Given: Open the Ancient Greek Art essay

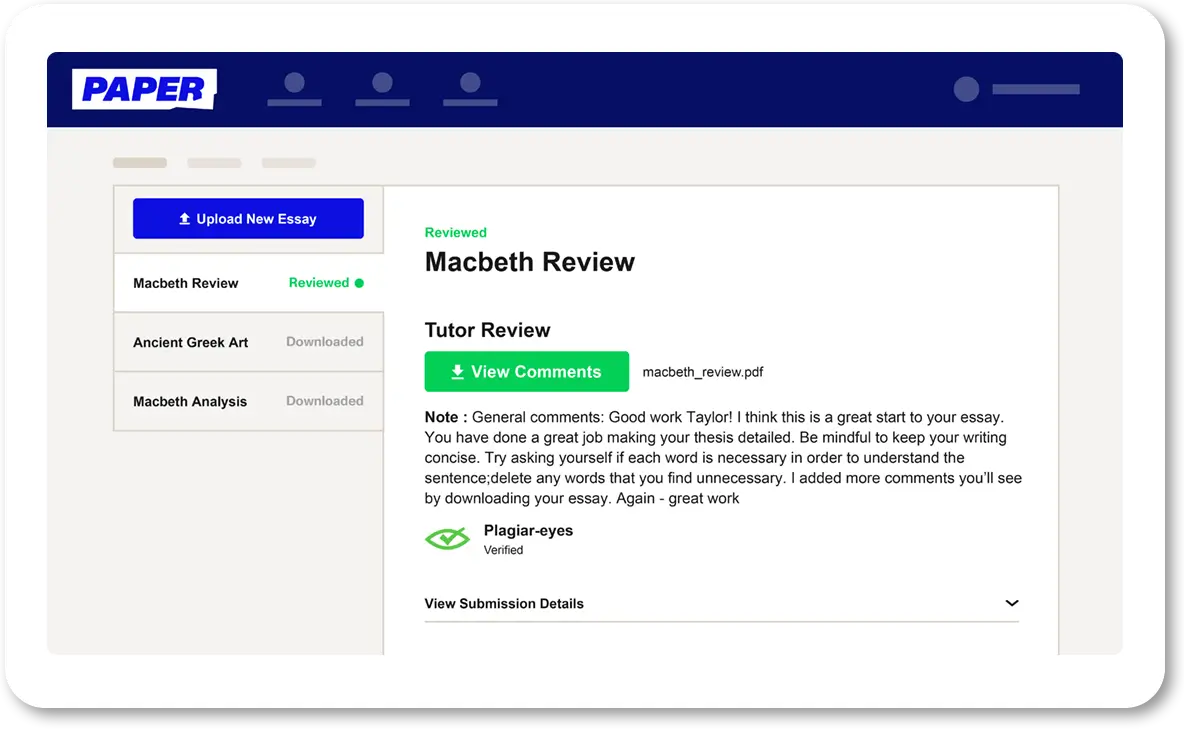Looking at the screenshot, I should tap(191, 342).
